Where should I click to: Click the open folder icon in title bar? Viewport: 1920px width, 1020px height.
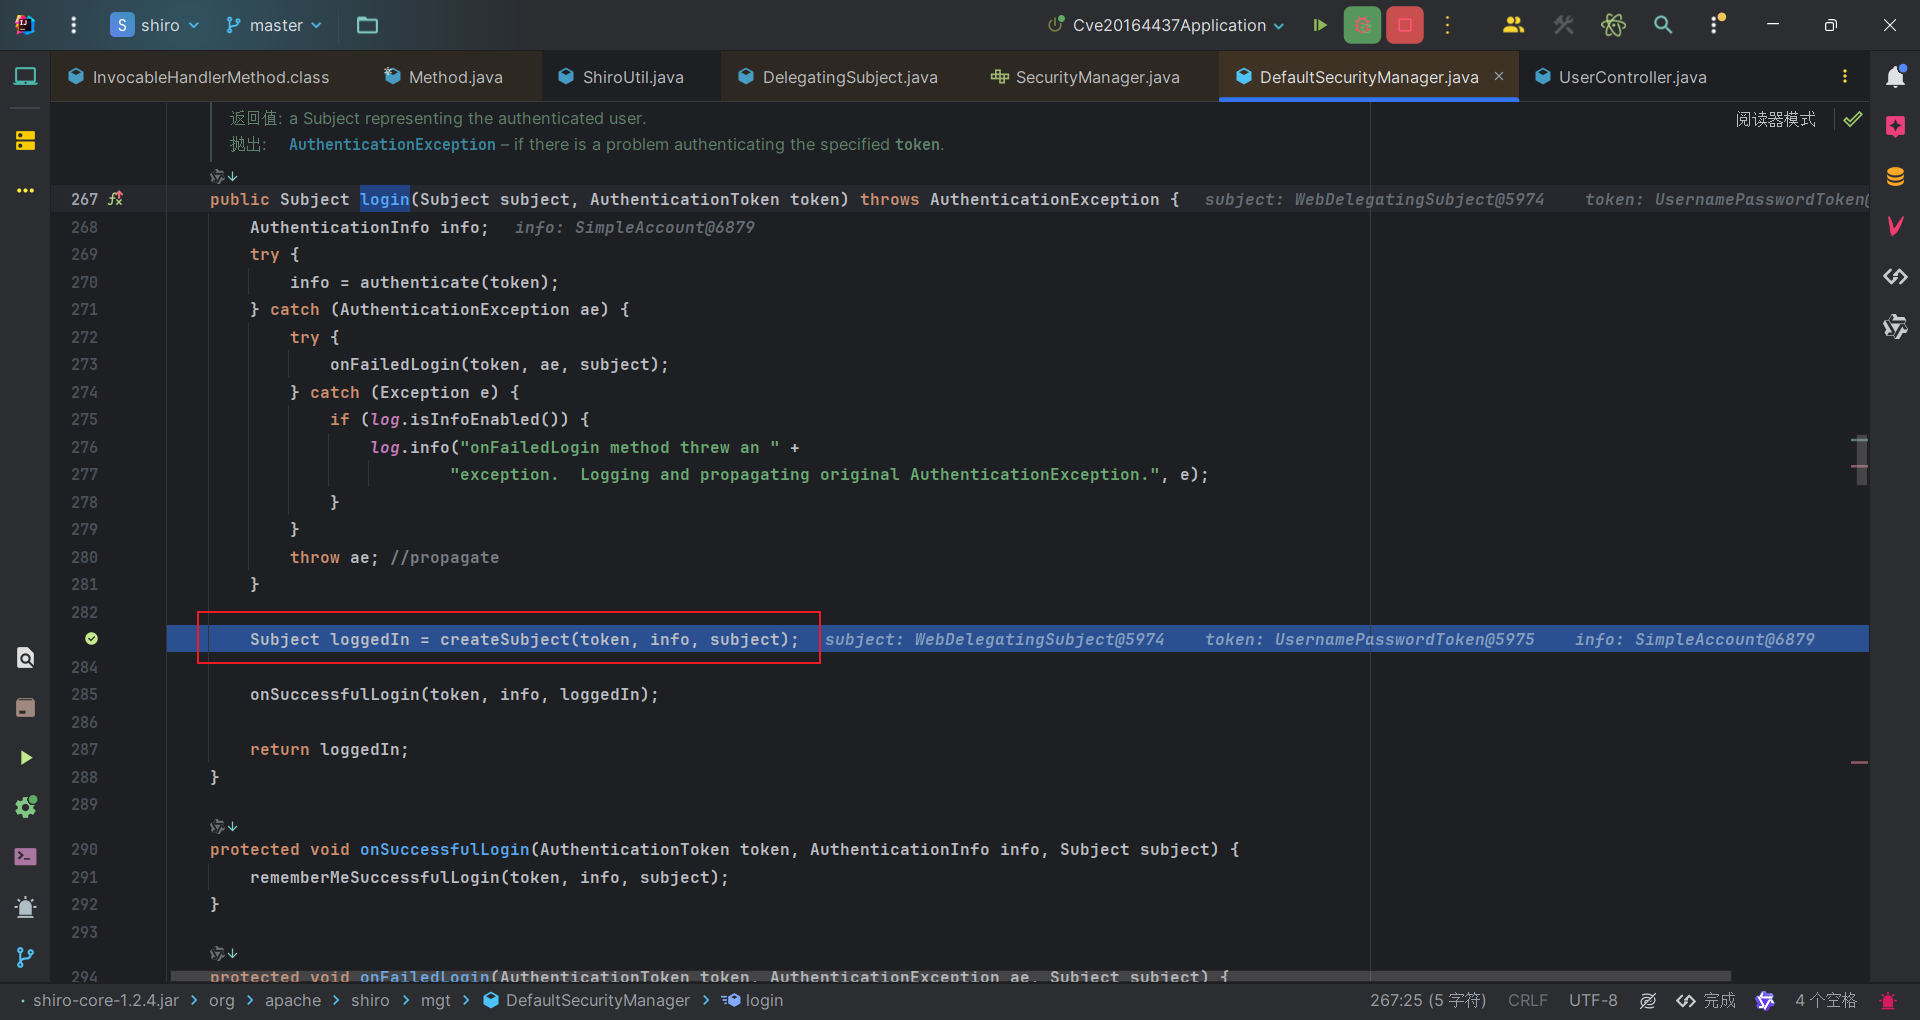coord(367,25)
